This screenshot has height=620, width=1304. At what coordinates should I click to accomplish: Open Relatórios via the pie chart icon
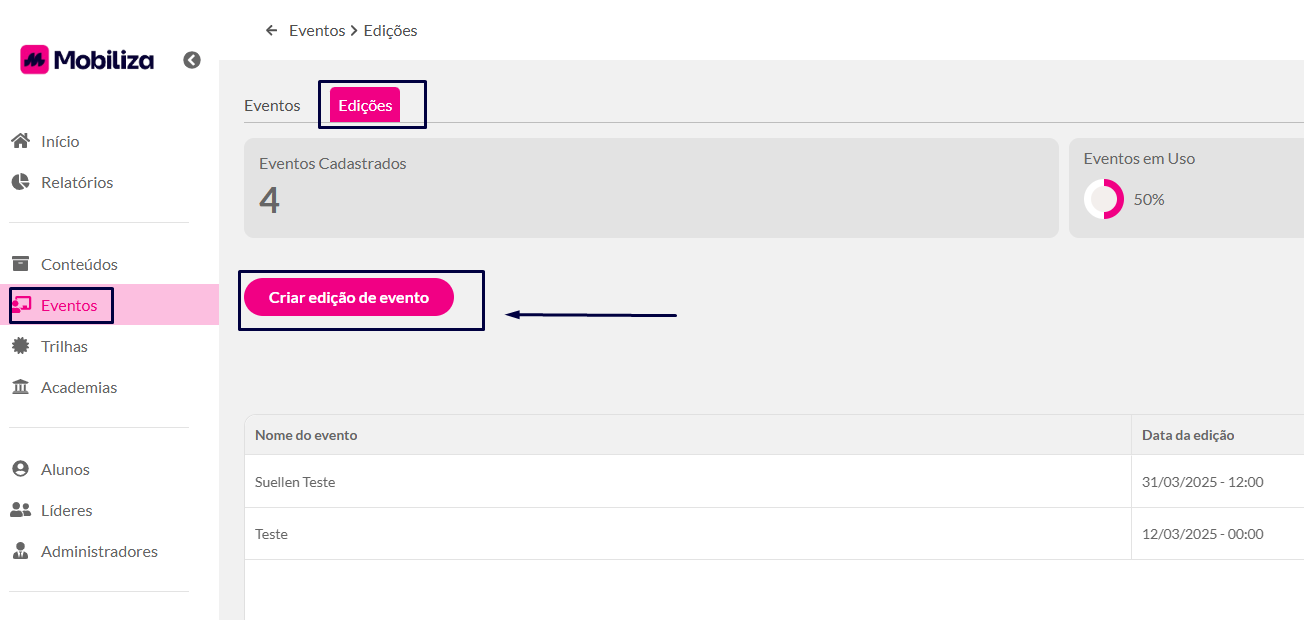click(20, 182)
